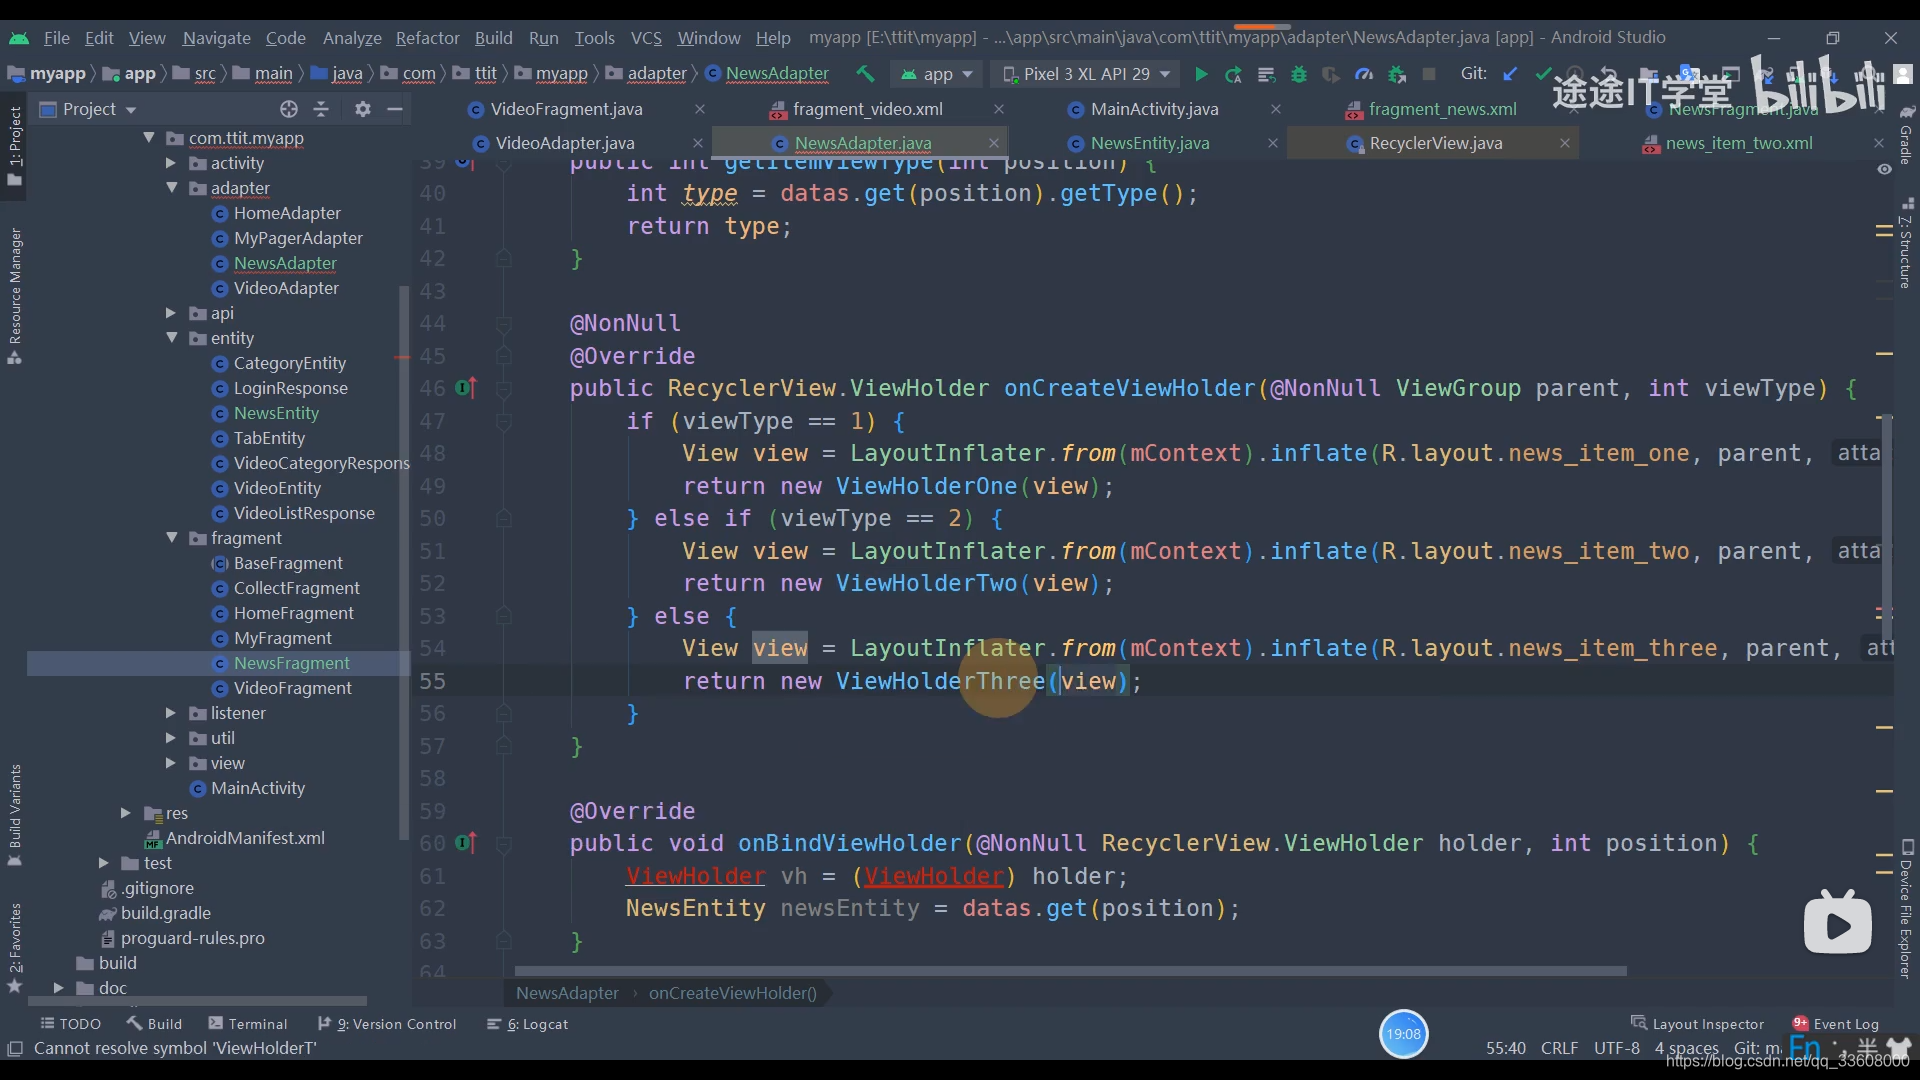Open Project panel settings gear
Viewport: 1920px width, 1080px height.
click(363, 109)
